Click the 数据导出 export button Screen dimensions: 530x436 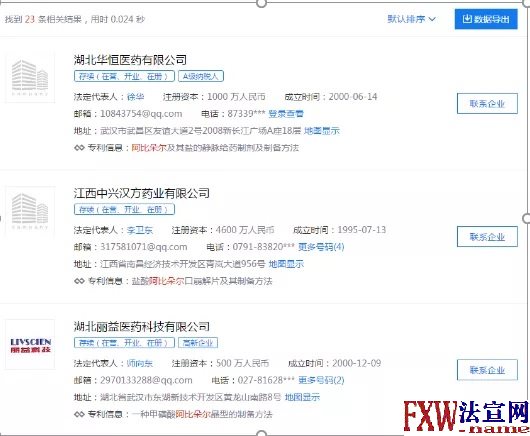point(486,19)
